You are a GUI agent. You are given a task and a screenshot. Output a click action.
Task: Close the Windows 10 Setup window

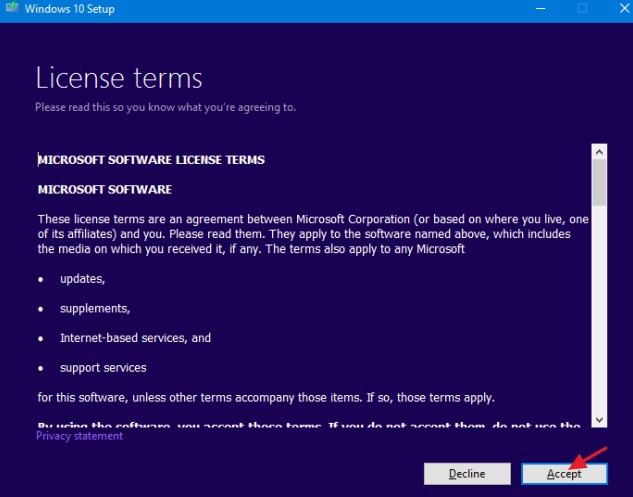coord(624,8)
